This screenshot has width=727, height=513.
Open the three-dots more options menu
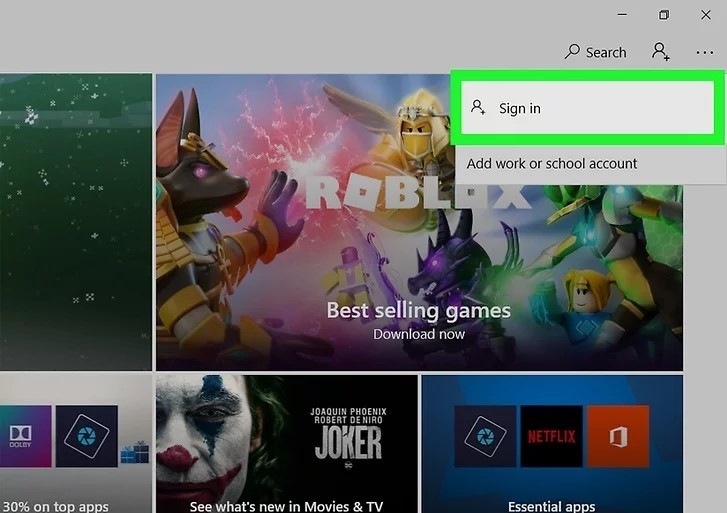pos(705,52)
